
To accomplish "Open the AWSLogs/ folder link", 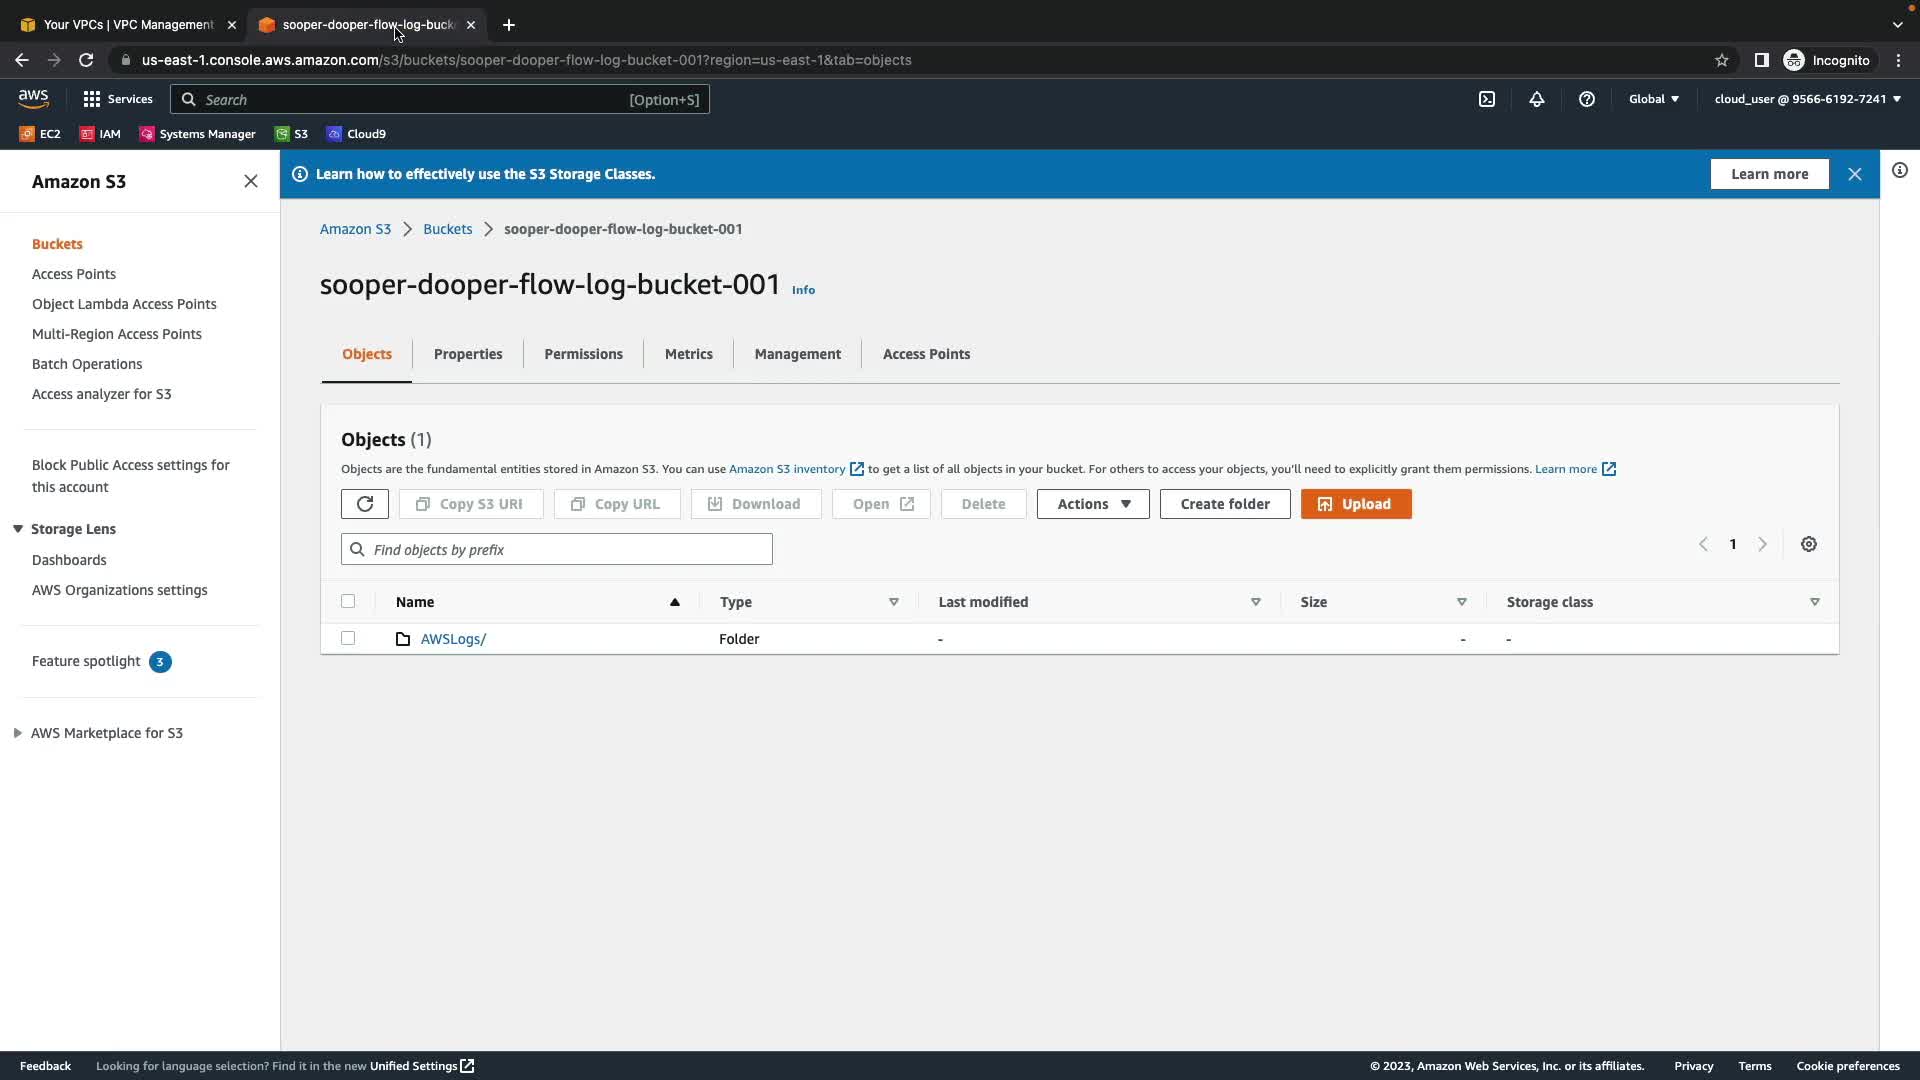I will [453, 639].
